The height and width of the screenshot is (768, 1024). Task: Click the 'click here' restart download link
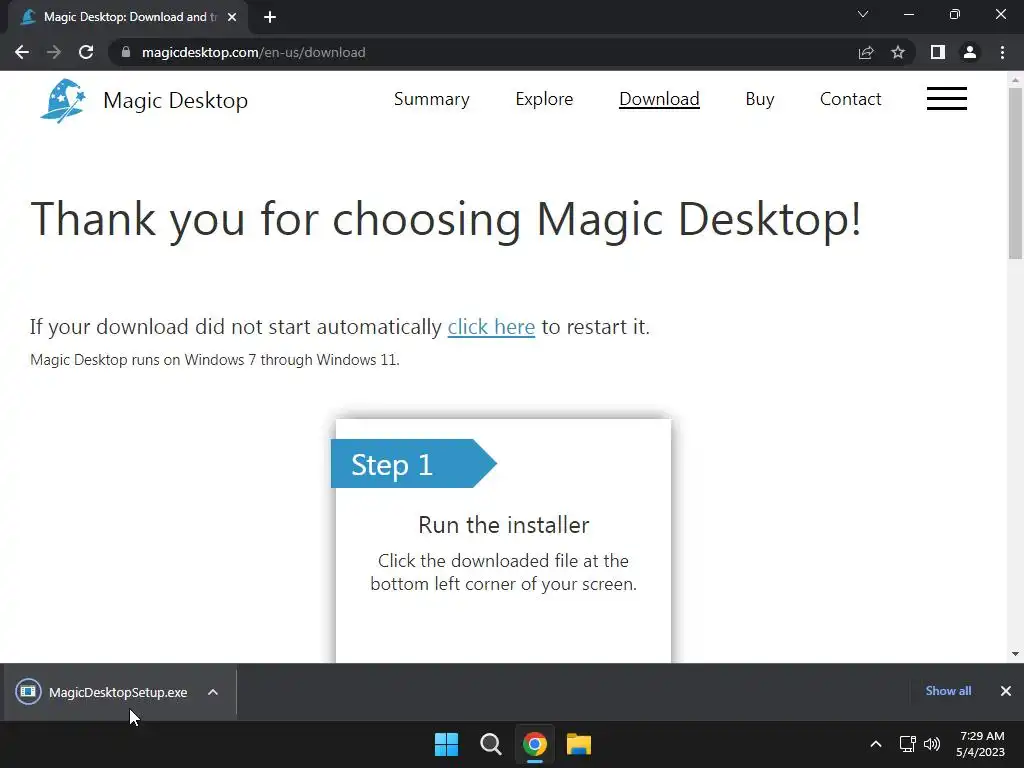pyautogui.click(x=491, y=327)
